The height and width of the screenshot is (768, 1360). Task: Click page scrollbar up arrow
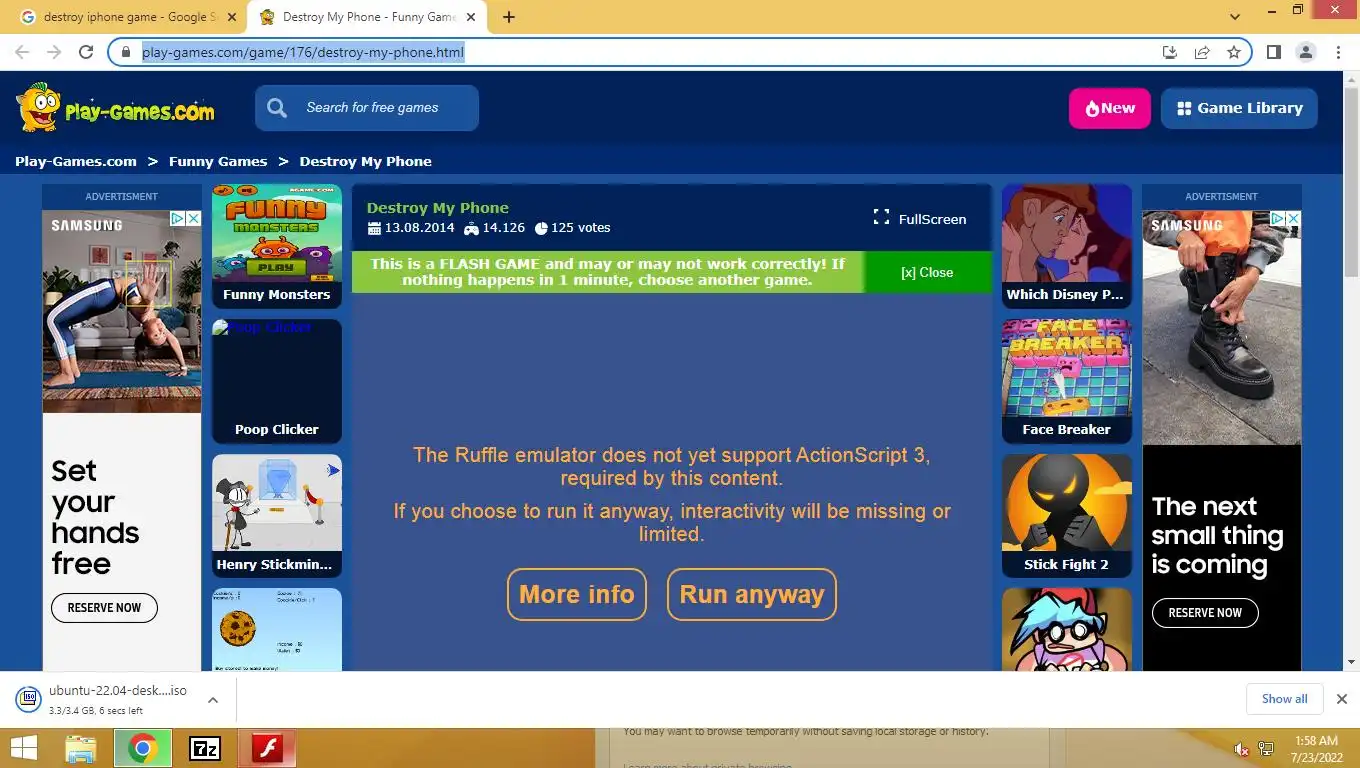(1351, 79)
